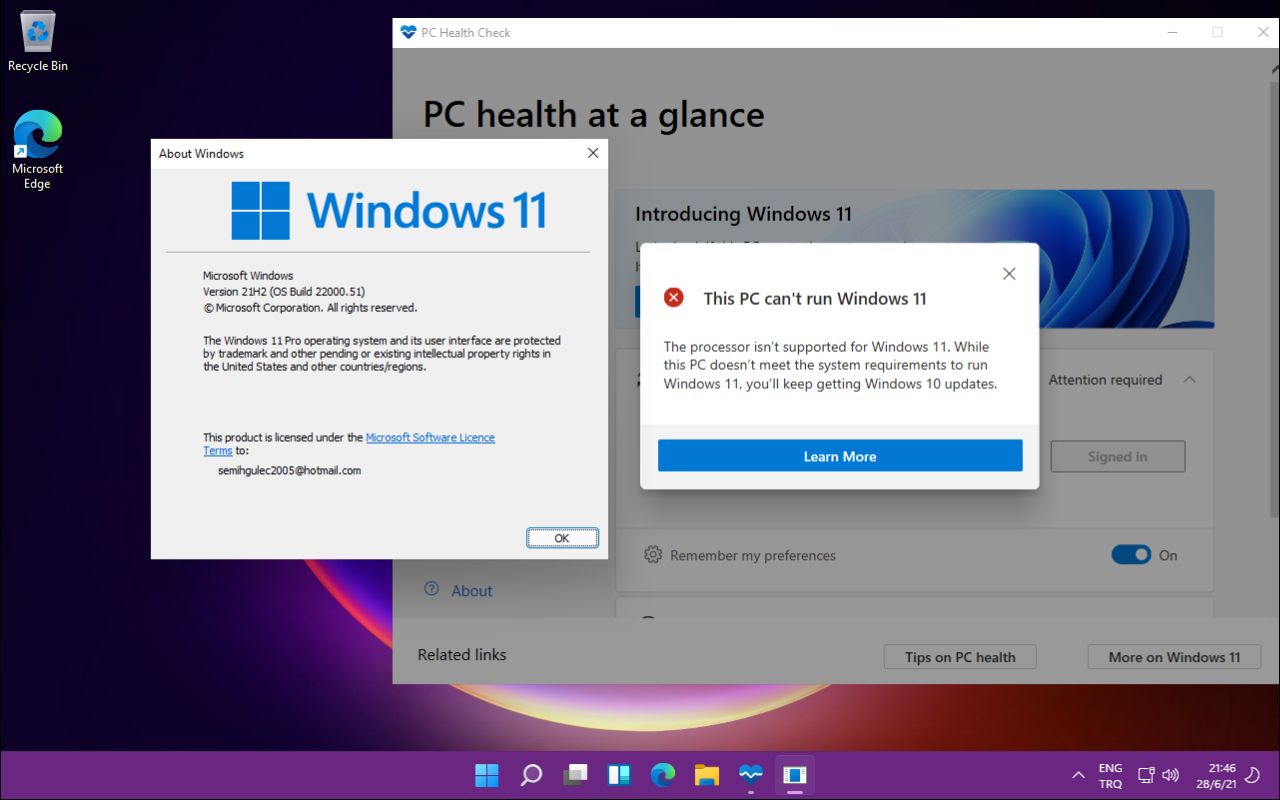The height and width of the screenshot is (800, 1280).
Task: Close the PC Health Check window
Action: (x=1261, y=32)
